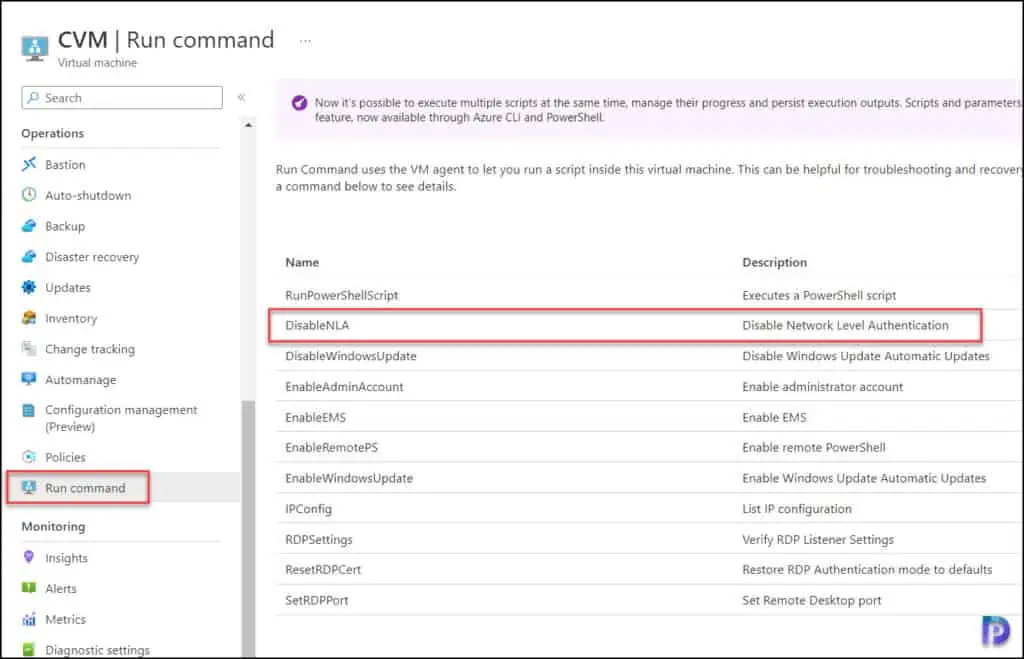Viewport: 1024px width, 659px height.
Task: Go to Backup settings
Action: 65,226
